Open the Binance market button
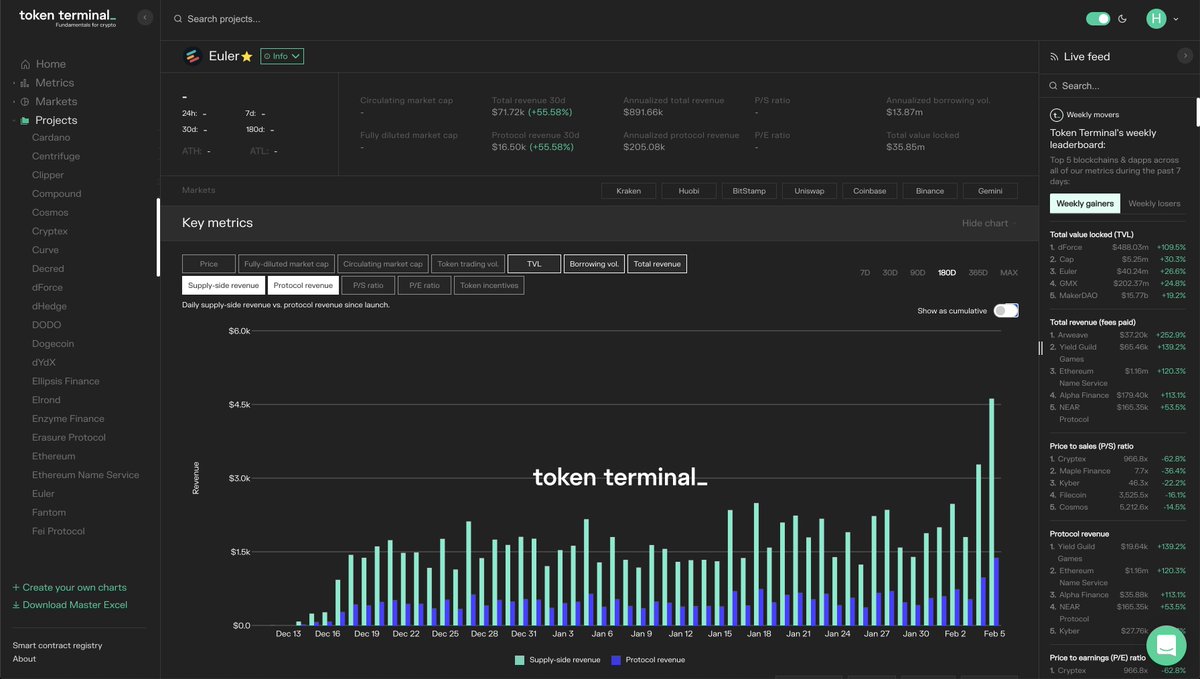The height and width of the screenshot is (679, 1200). pyautogui.click(x=929, y=191)
